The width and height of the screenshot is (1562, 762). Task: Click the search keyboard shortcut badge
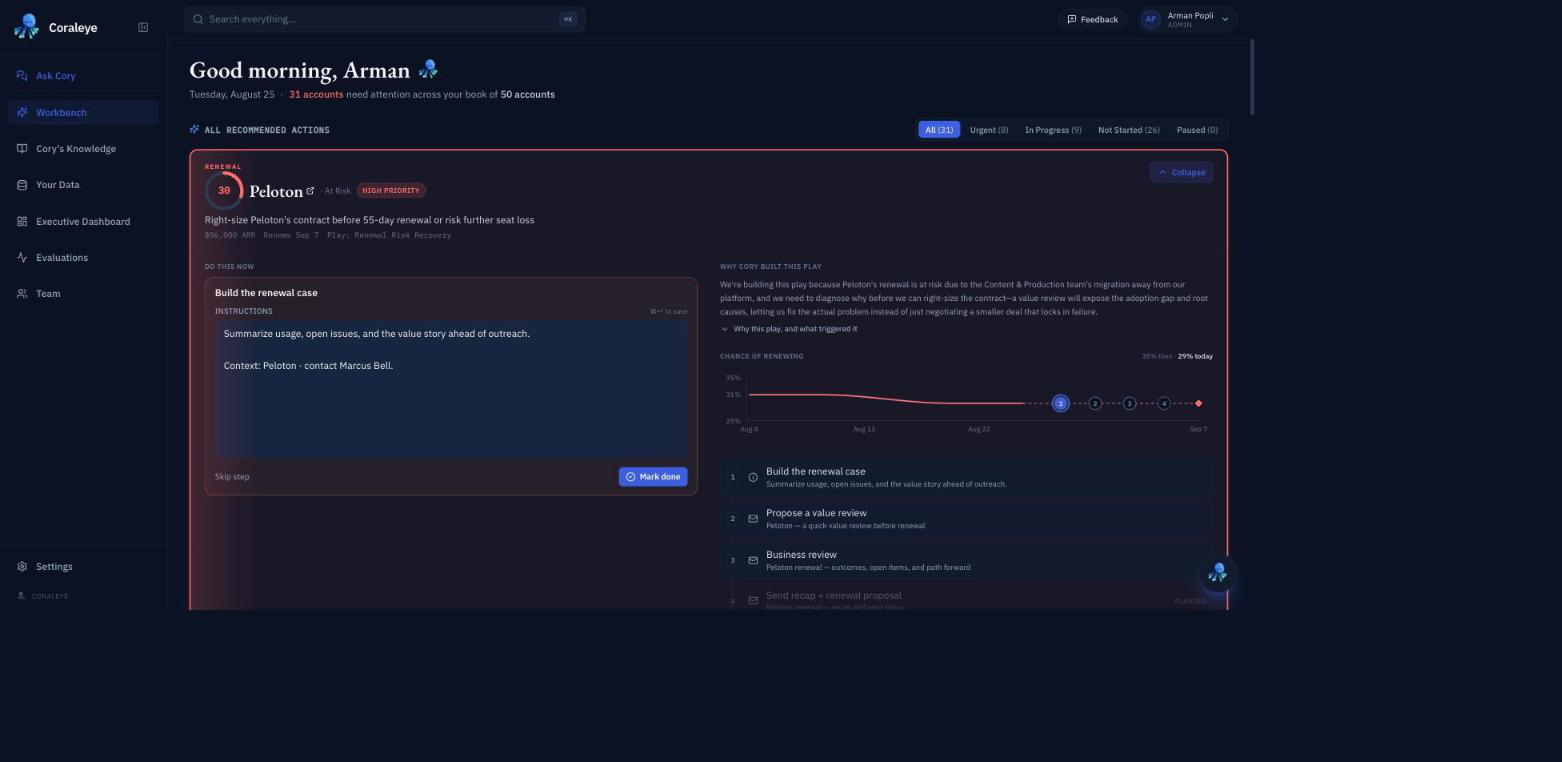pos(568,19)
